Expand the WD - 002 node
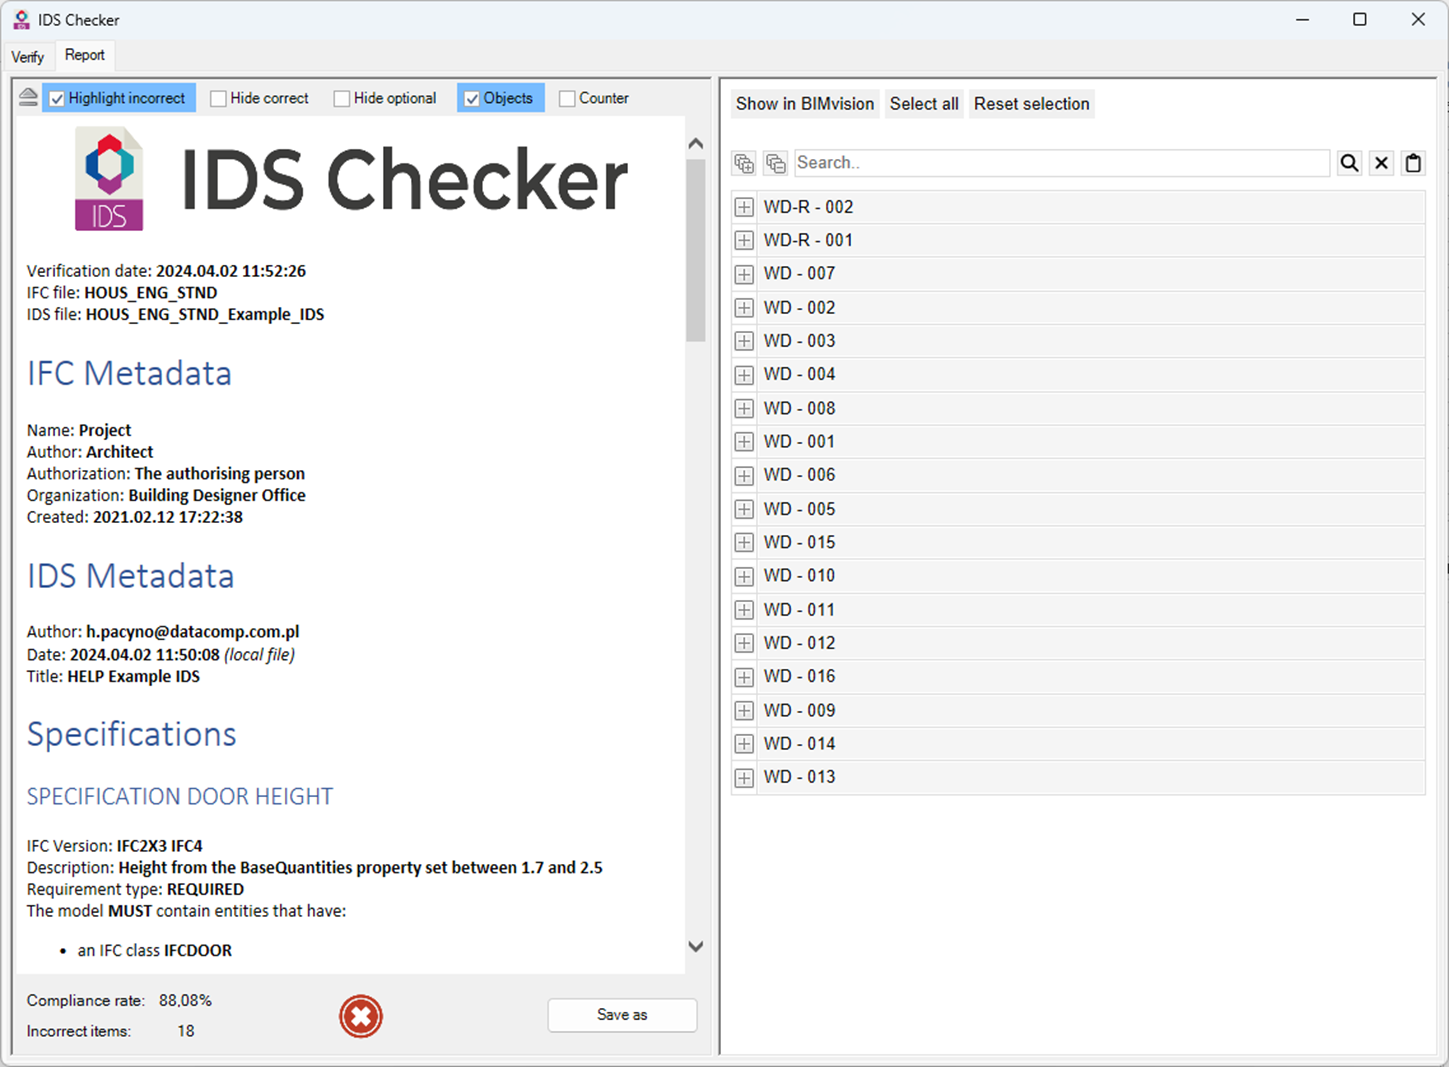The width and height of the screenshot is (1449, 1067). [x=744, y=307]
